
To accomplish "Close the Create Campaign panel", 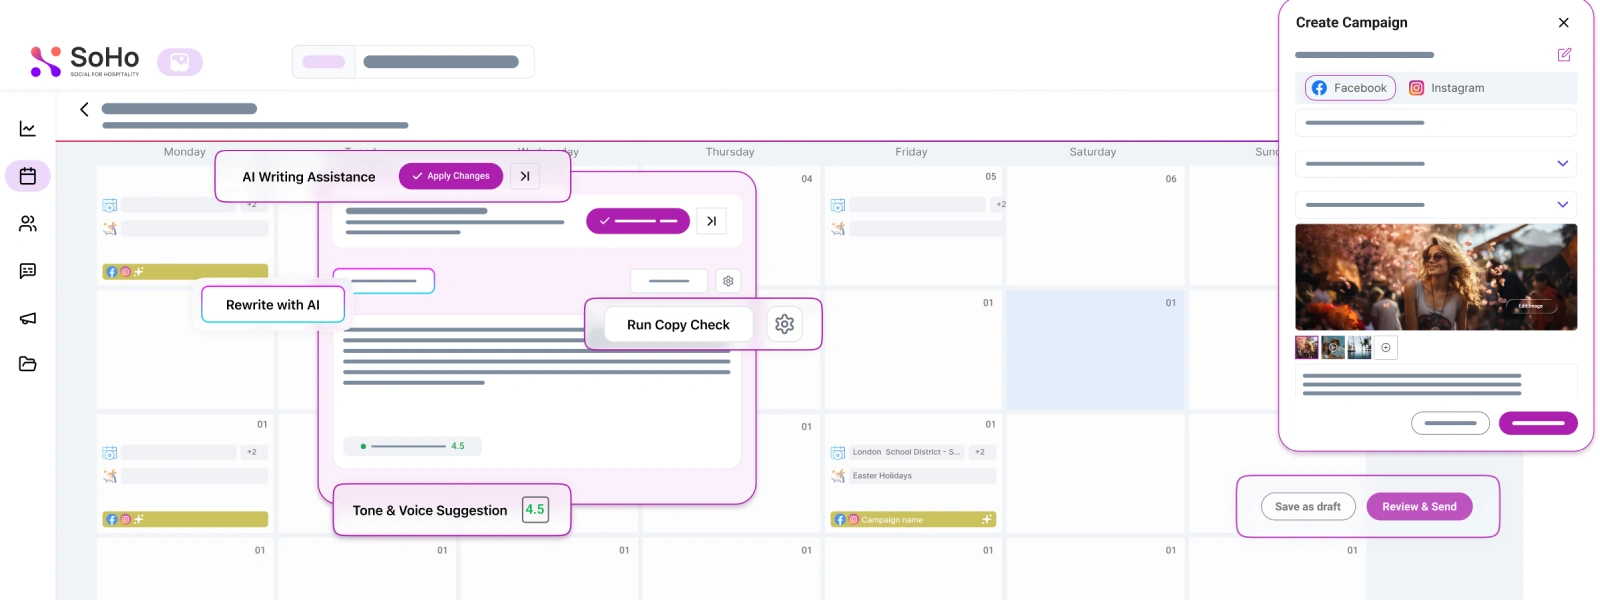I will pyautogui.click(x=1564, y=22).
